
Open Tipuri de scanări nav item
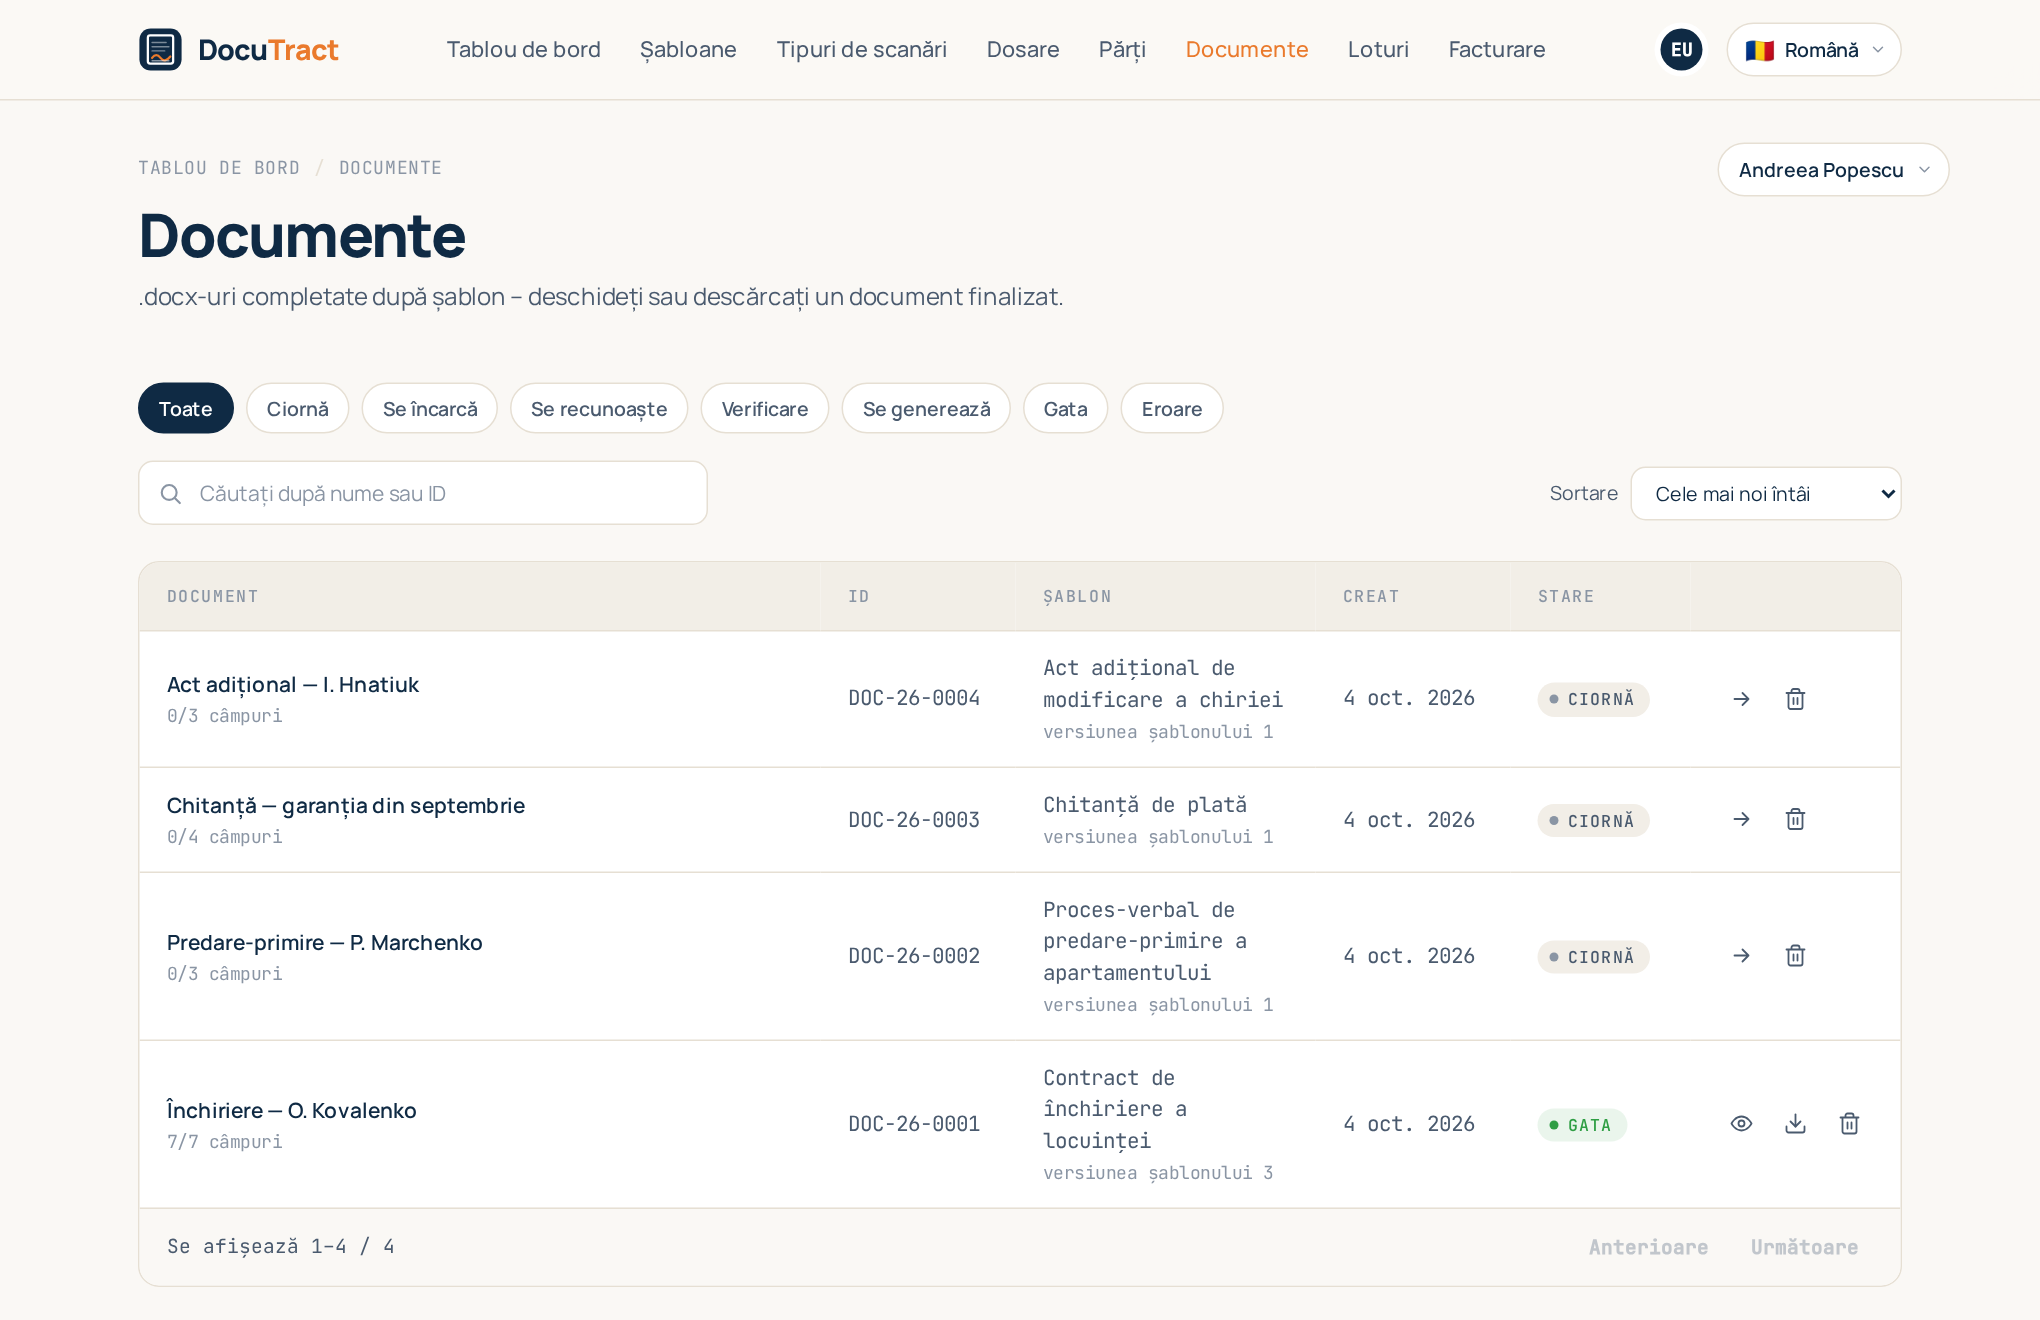(x=861, y=50)
